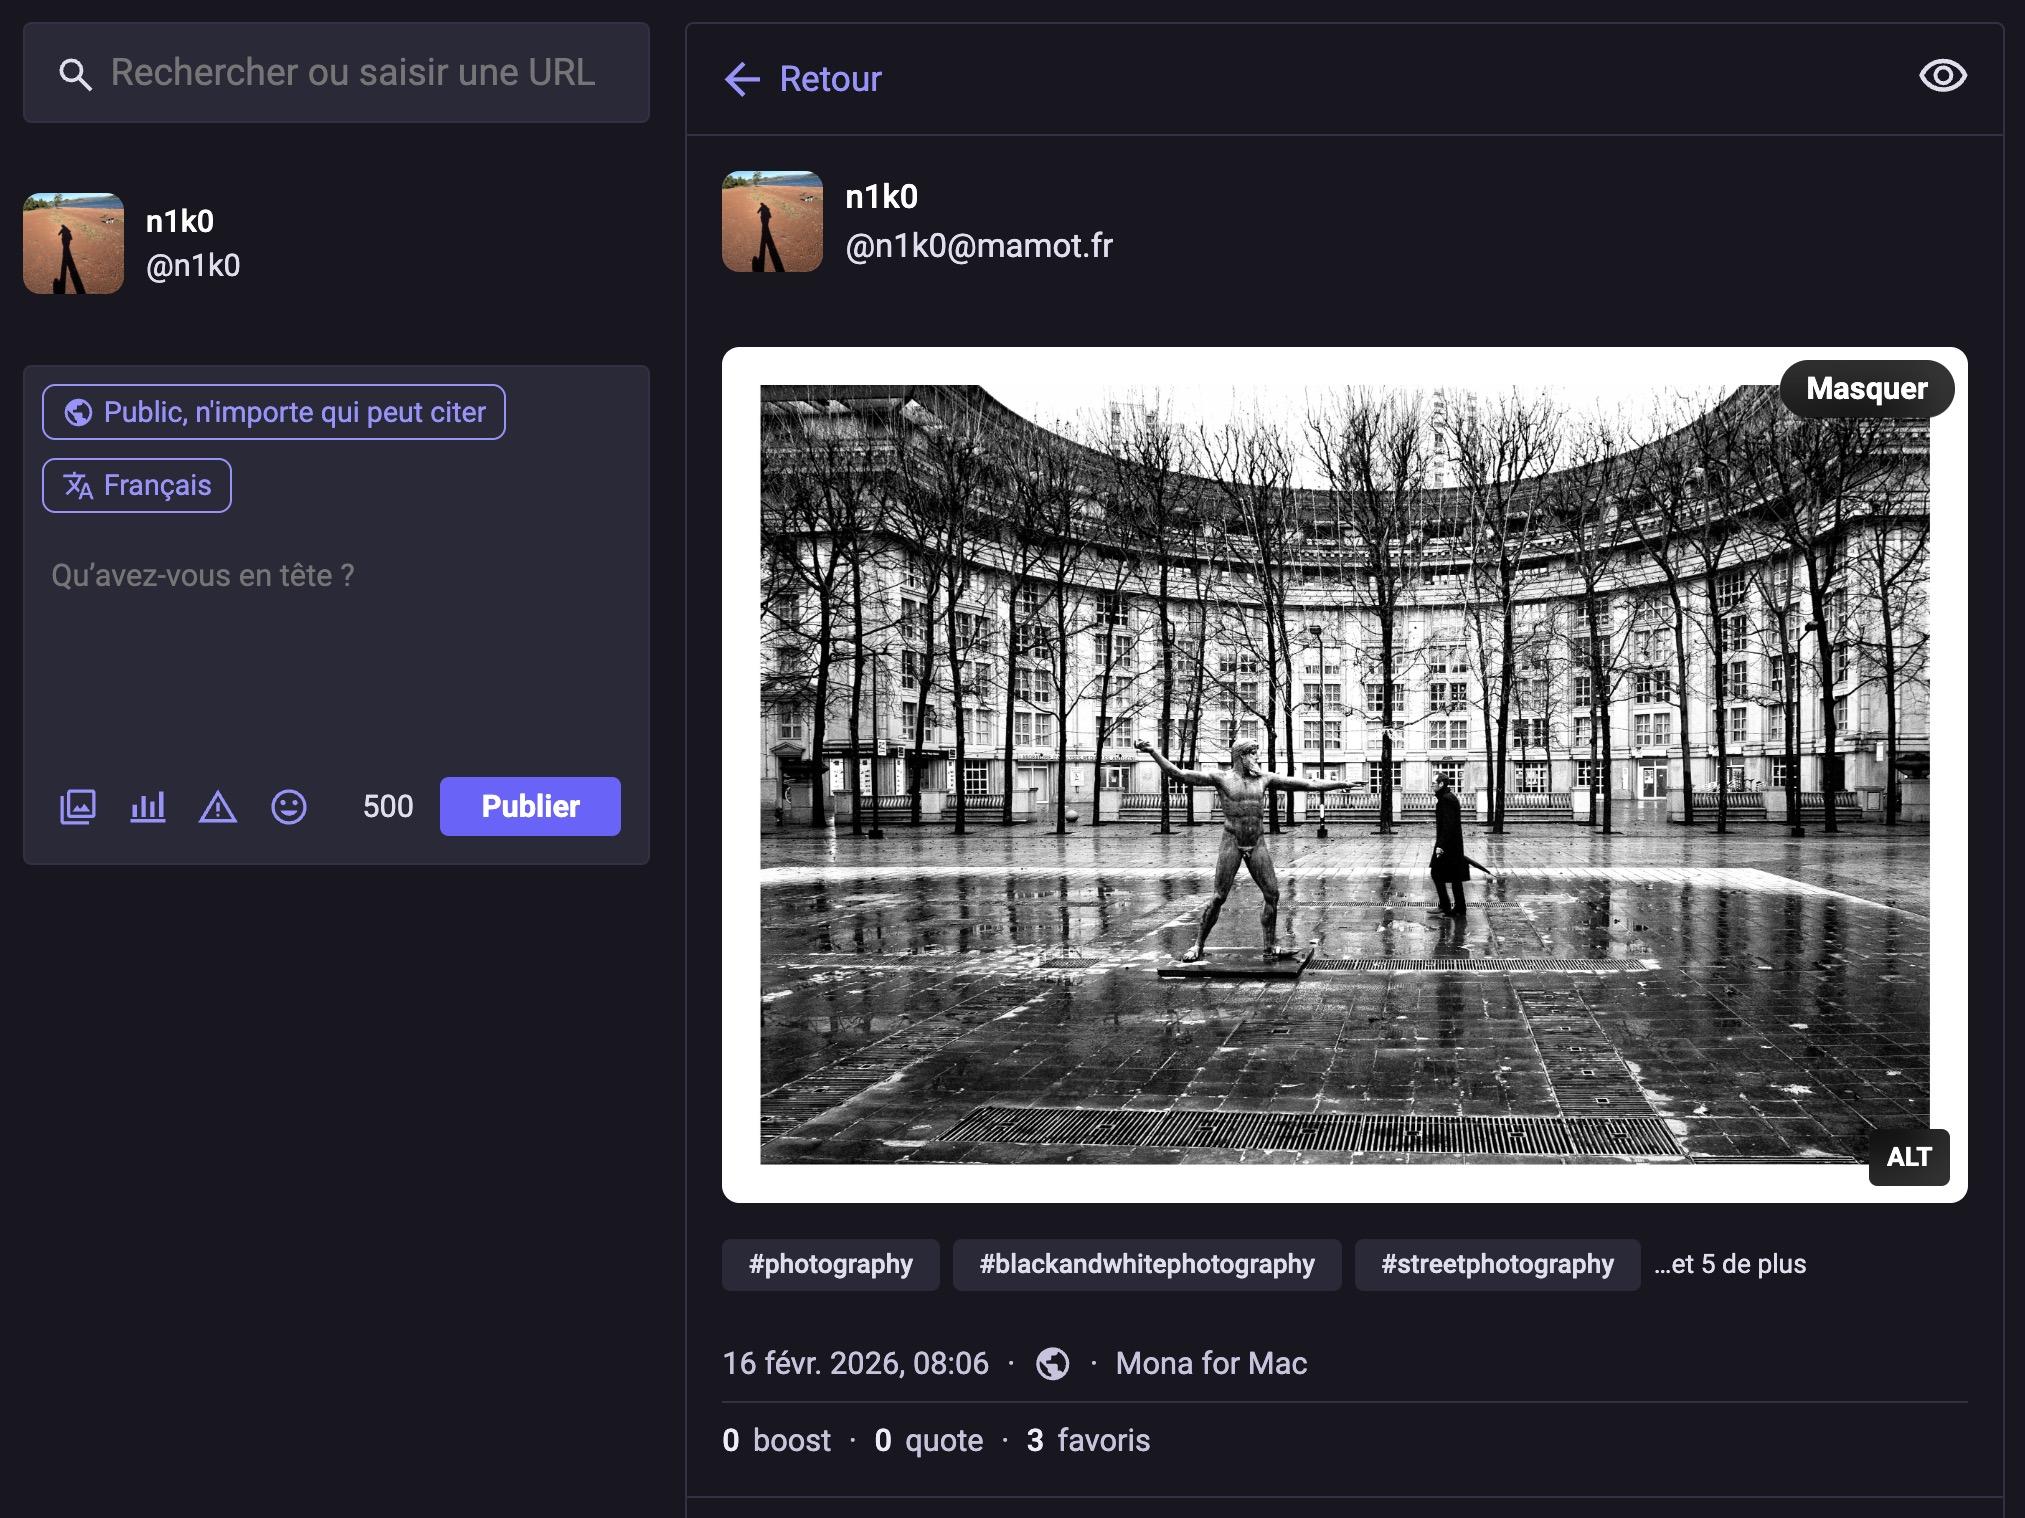The width and height of the screenshot is (2025, 1518).
Task: Open the Français language selector
Action: (137, 486)
